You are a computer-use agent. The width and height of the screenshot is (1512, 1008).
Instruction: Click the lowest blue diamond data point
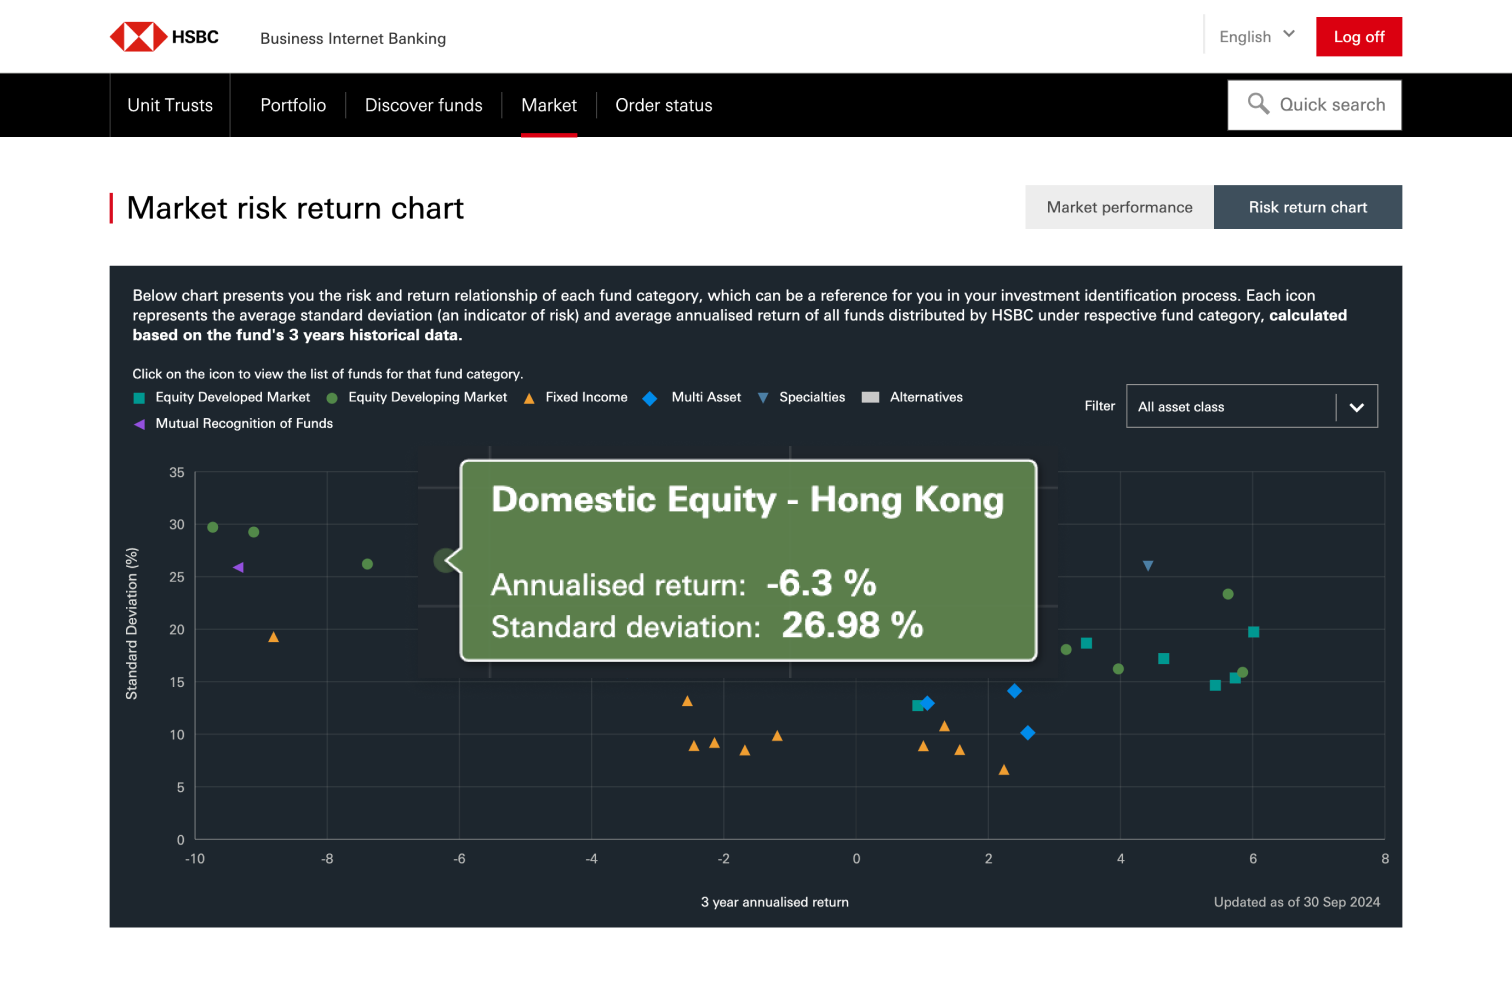[x=1027, y=733]
